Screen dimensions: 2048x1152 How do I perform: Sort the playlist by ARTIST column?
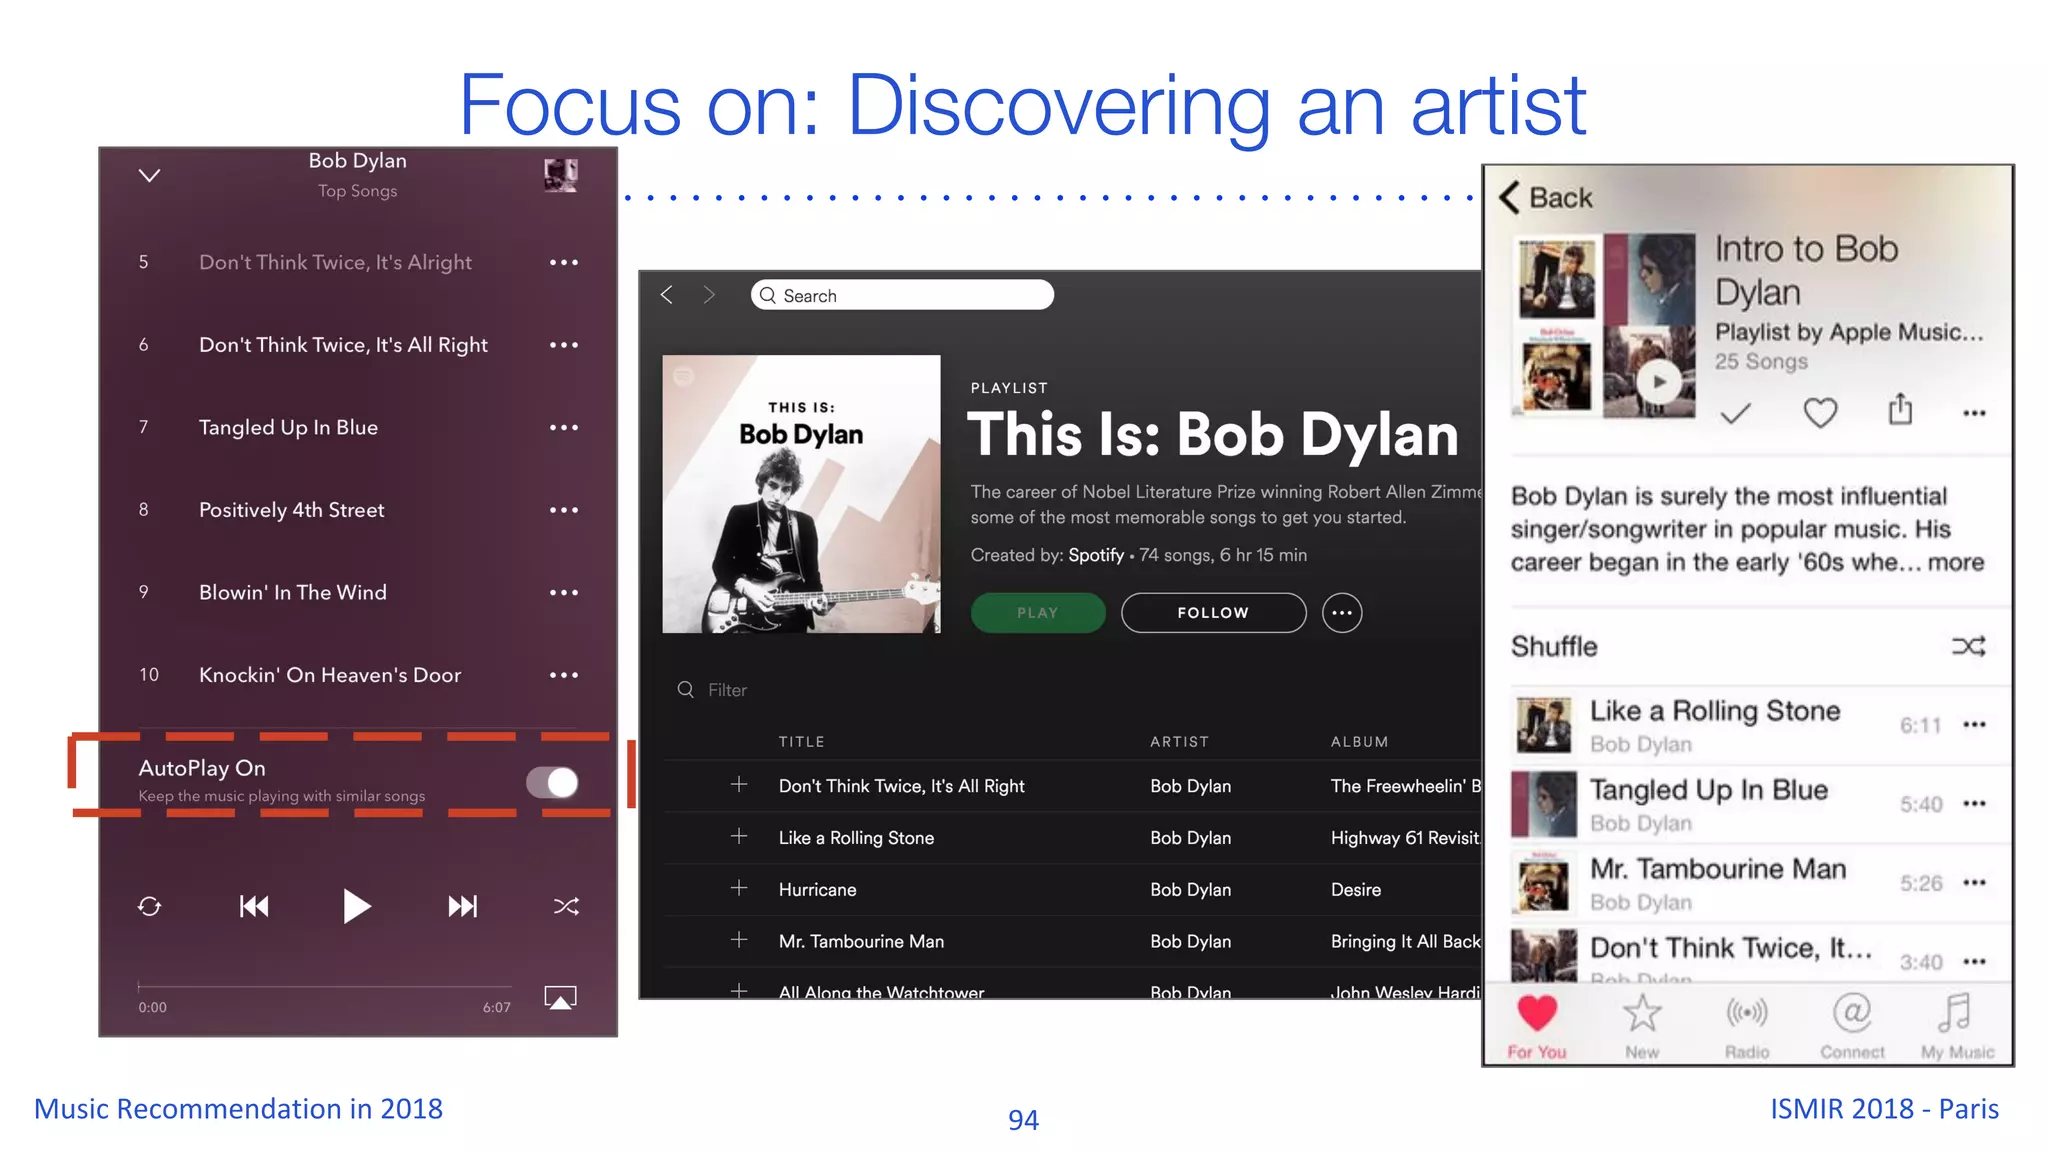coord(1179,742)
